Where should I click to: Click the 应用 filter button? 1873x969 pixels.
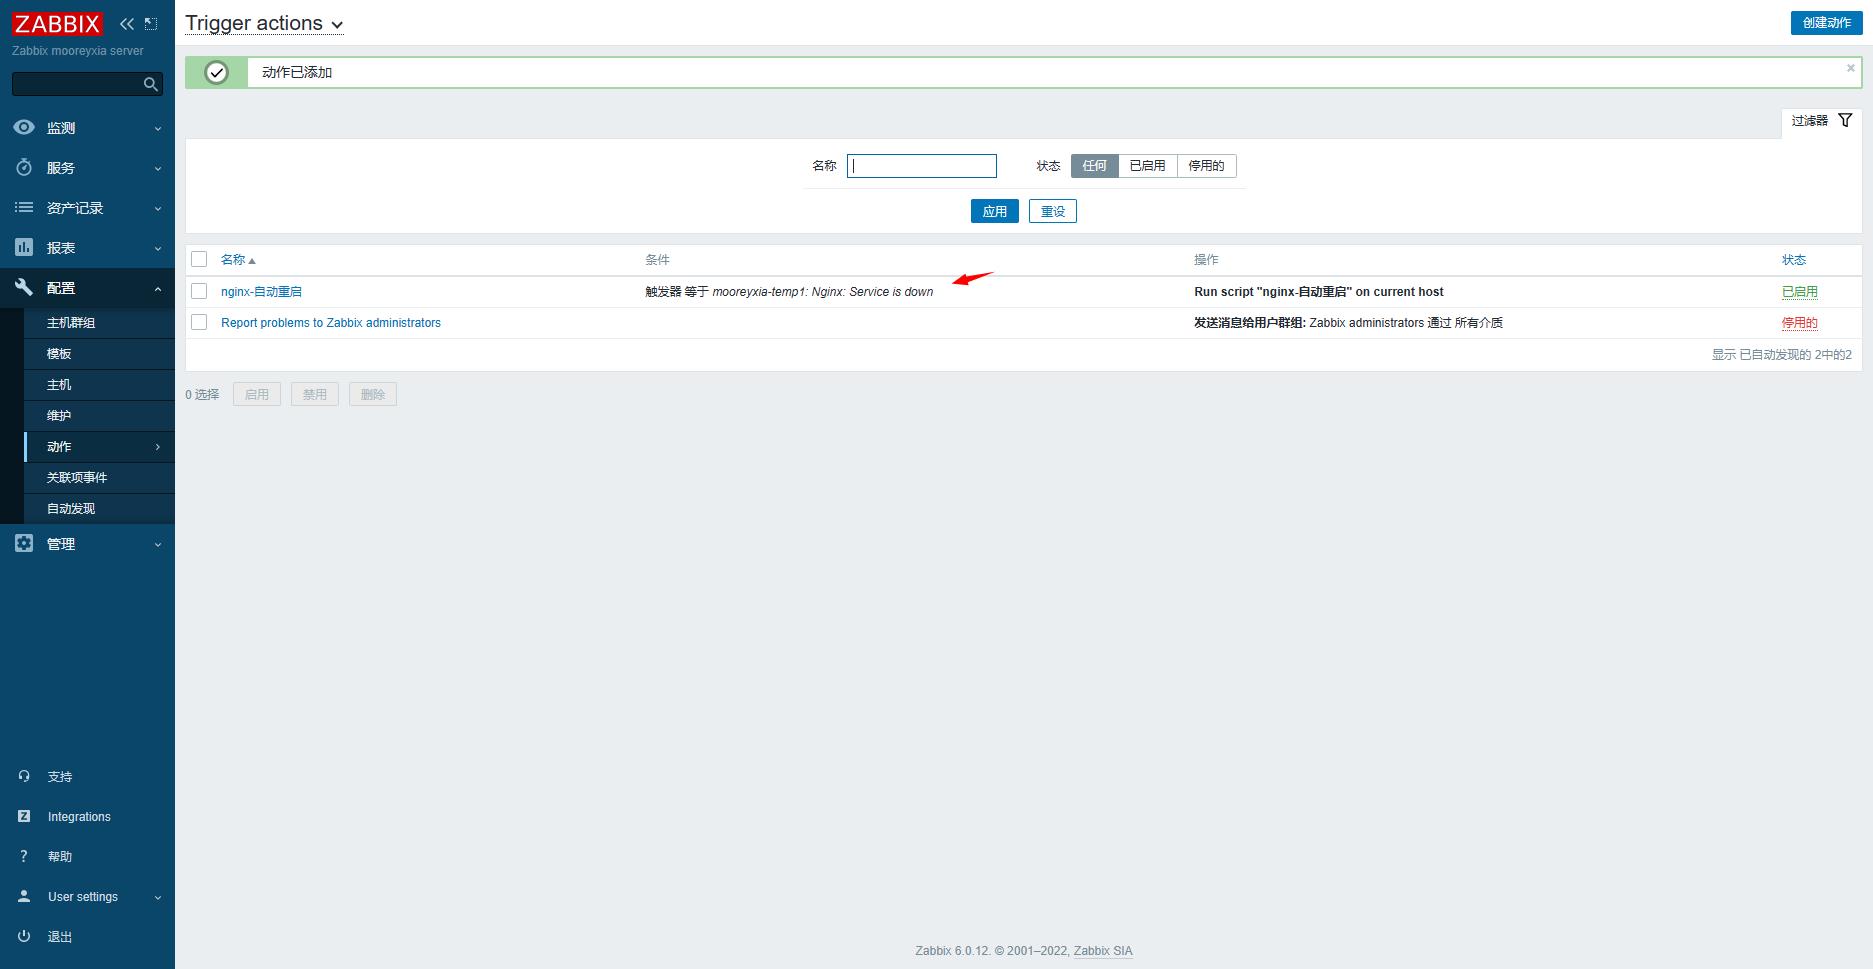994,211
